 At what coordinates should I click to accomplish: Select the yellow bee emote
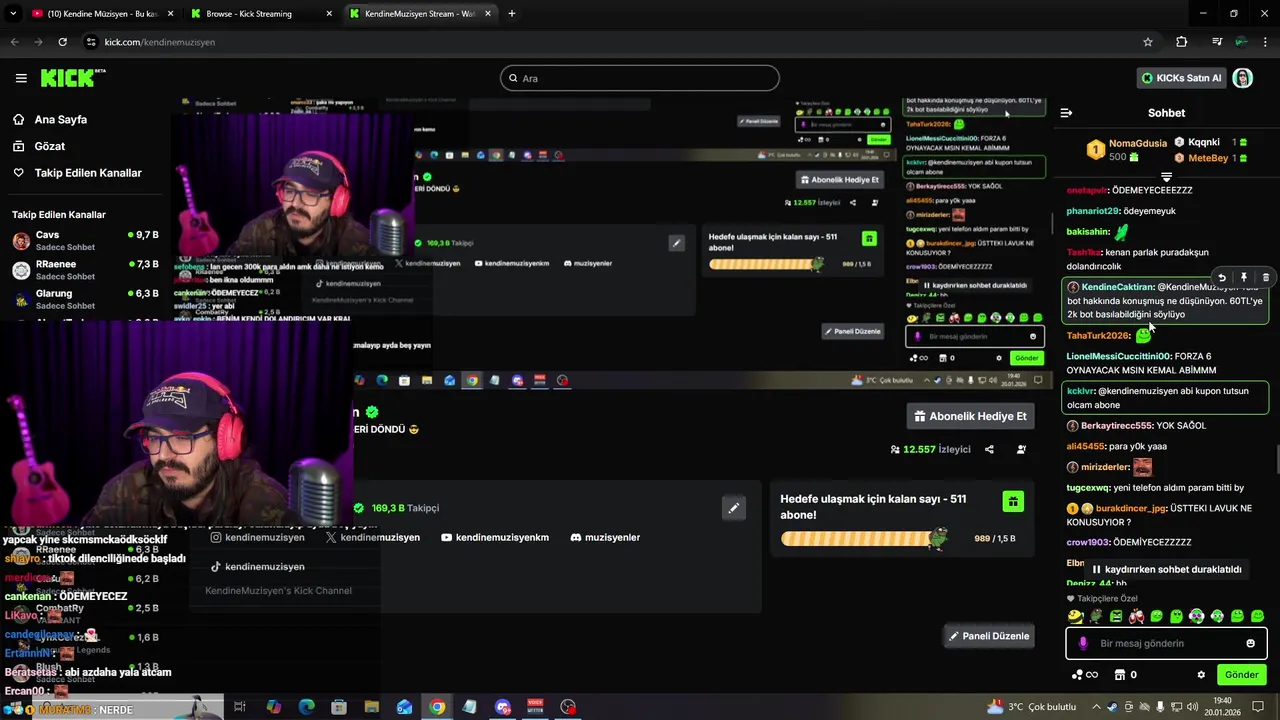[1075, 616]
